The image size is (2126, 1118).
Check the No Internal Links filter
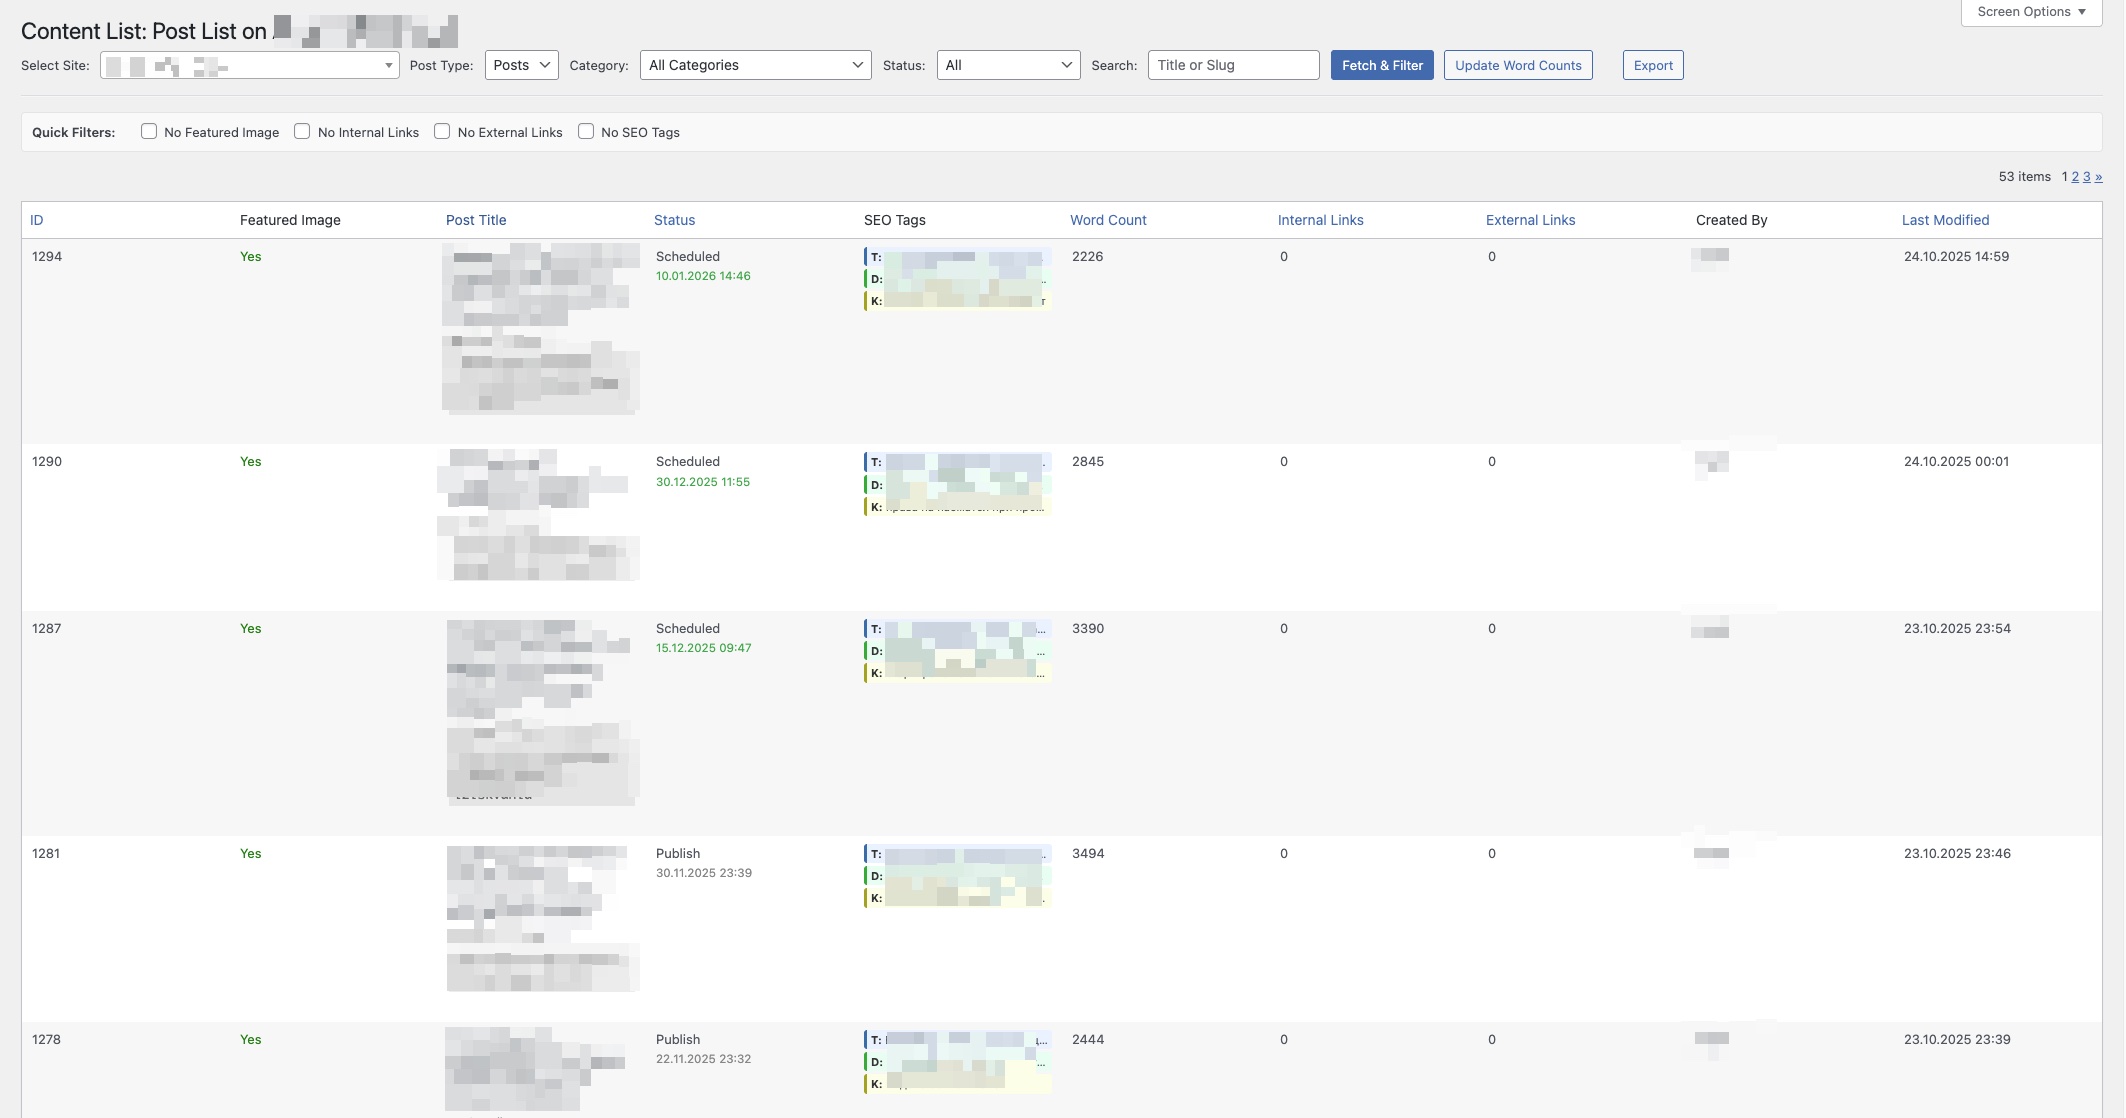pyautogui.click(x=302, y=131)
